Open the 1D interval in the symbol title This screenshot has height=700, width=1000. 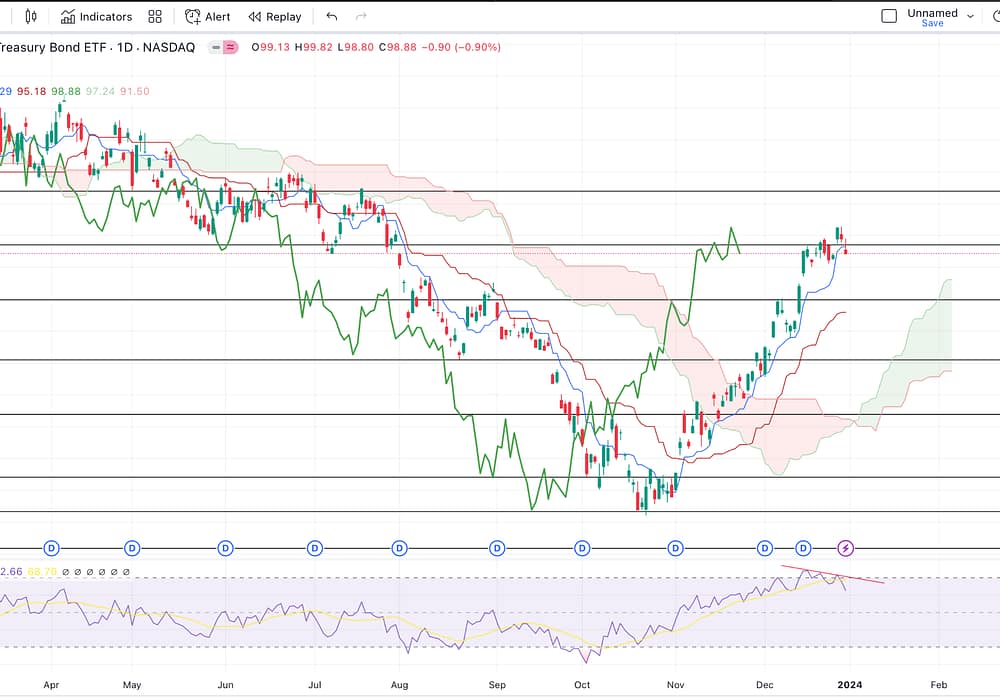coord(127,47)
